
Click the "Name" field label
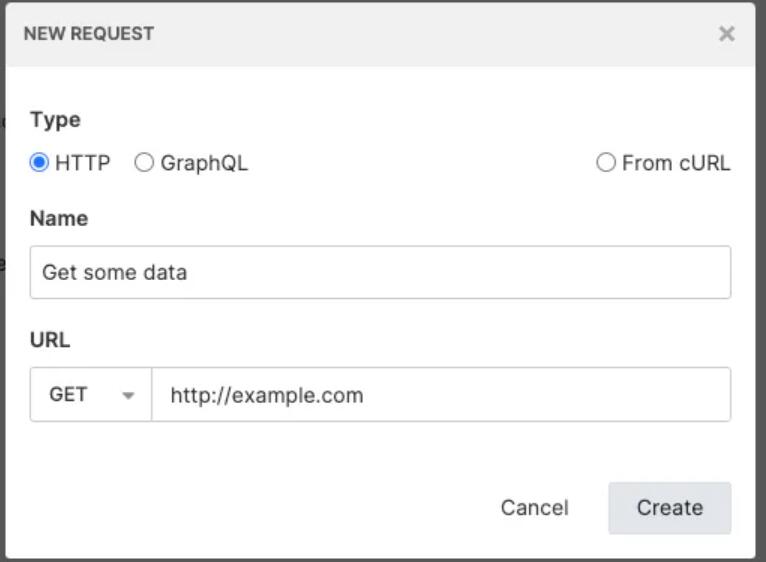tap(59, 219)
